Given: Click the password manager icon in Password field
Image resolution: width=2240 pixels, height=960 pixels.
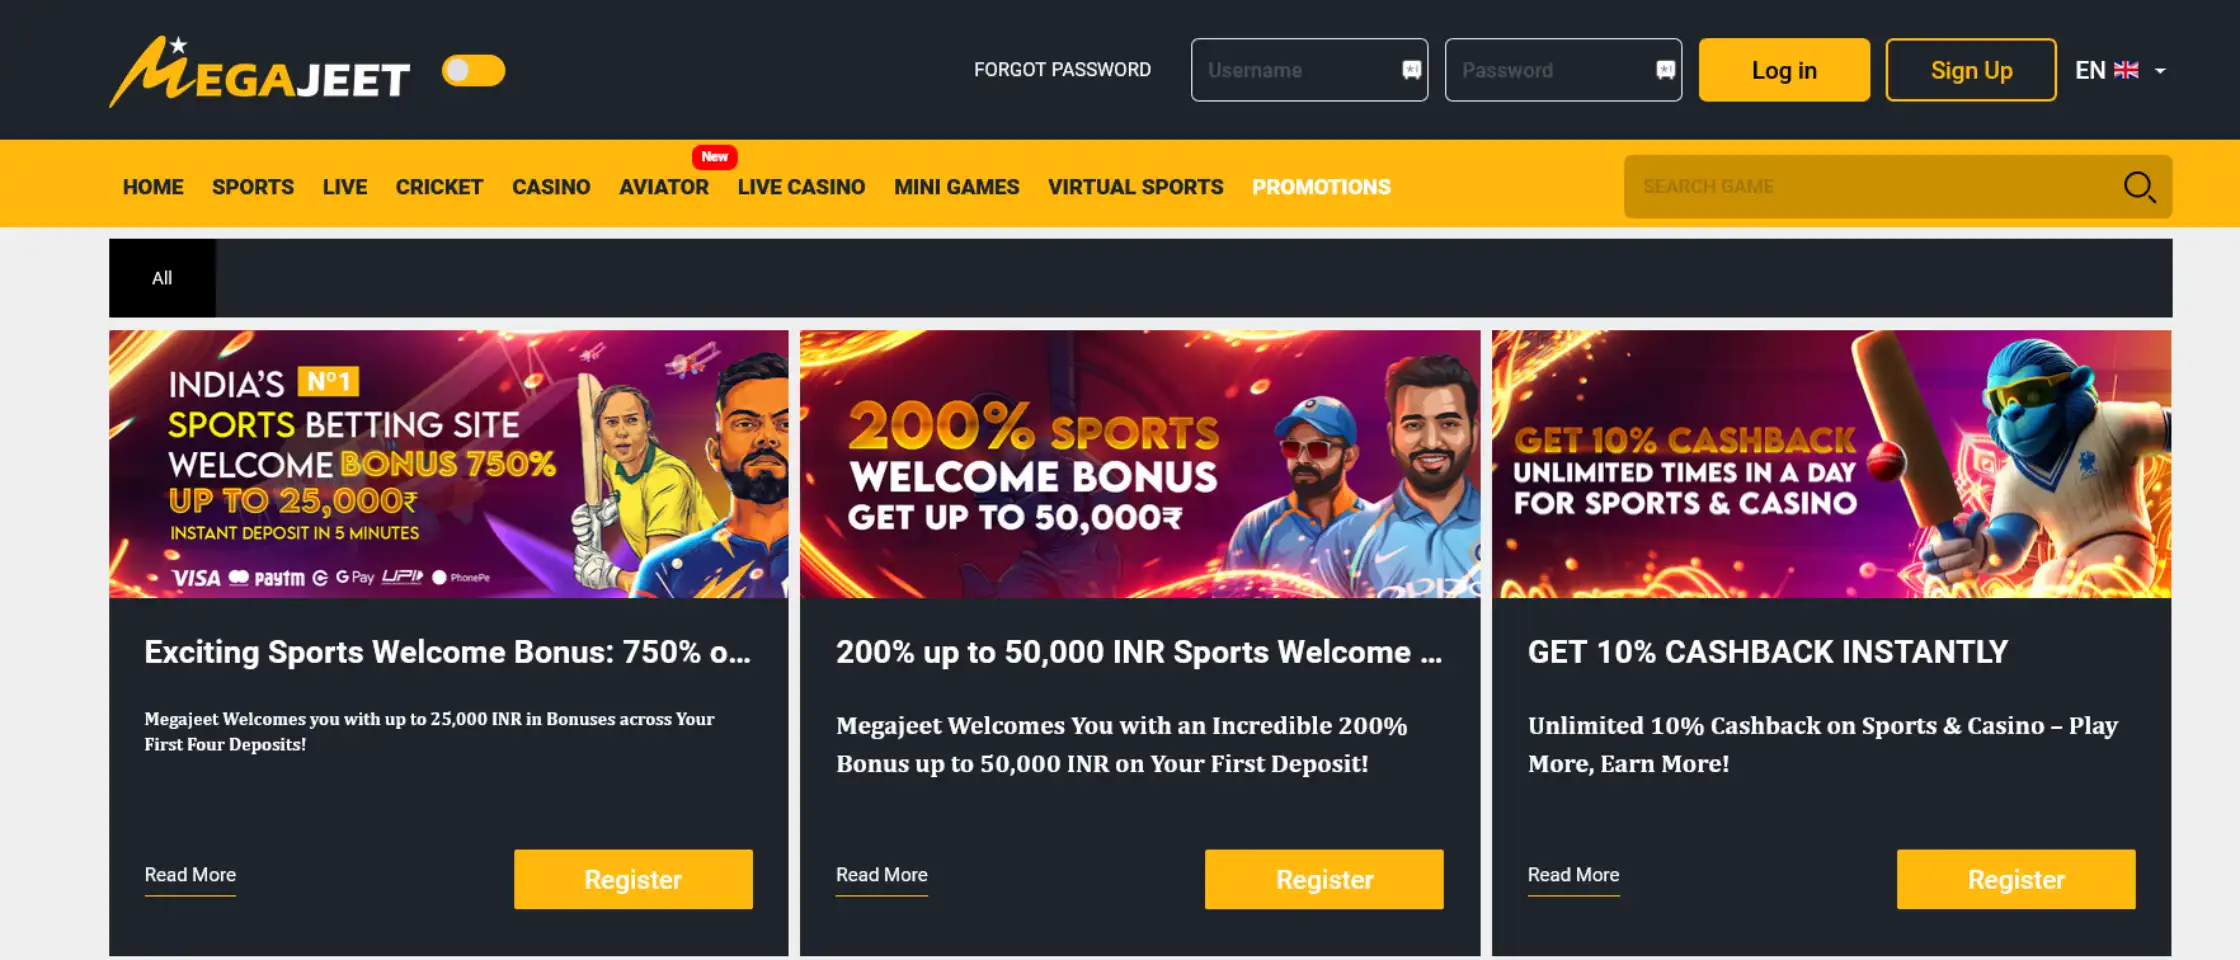Looking at the screenshot, I should click(1665, 70).
